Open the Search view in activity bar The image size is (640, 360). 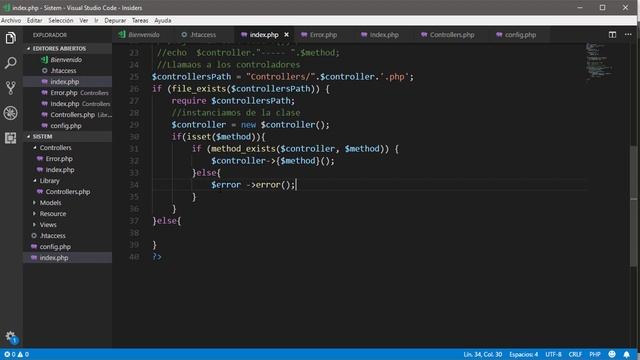[11, 62]
